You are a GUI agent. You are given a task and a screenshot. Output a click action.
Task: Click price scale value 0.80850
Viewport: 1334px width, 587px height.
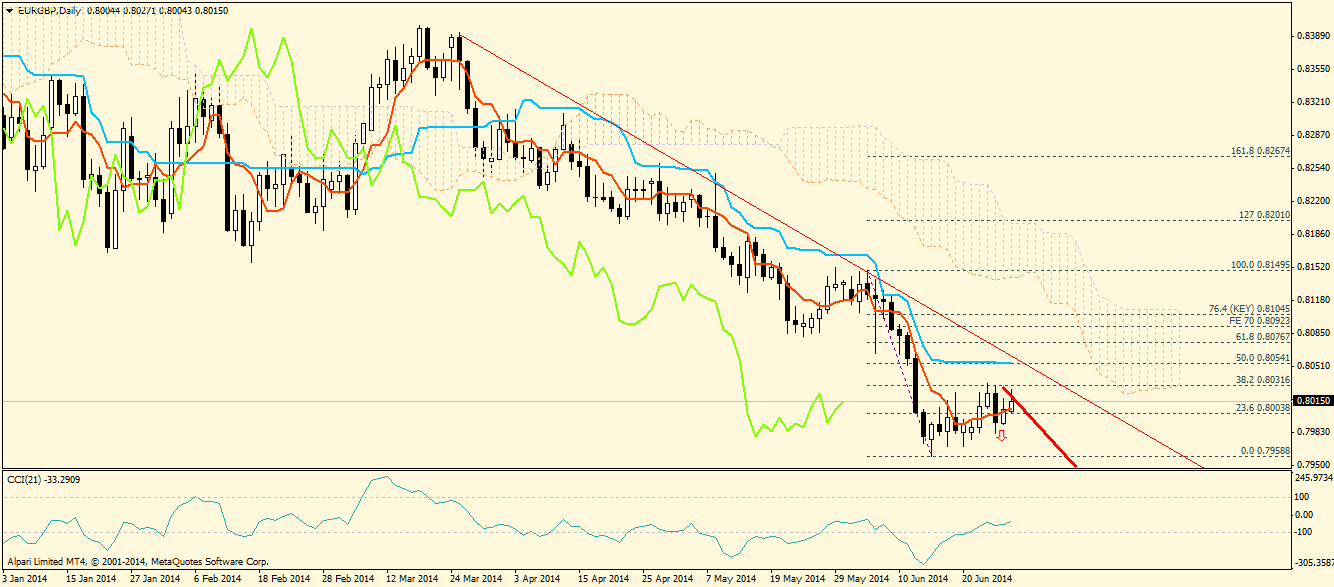point(1312,333)
